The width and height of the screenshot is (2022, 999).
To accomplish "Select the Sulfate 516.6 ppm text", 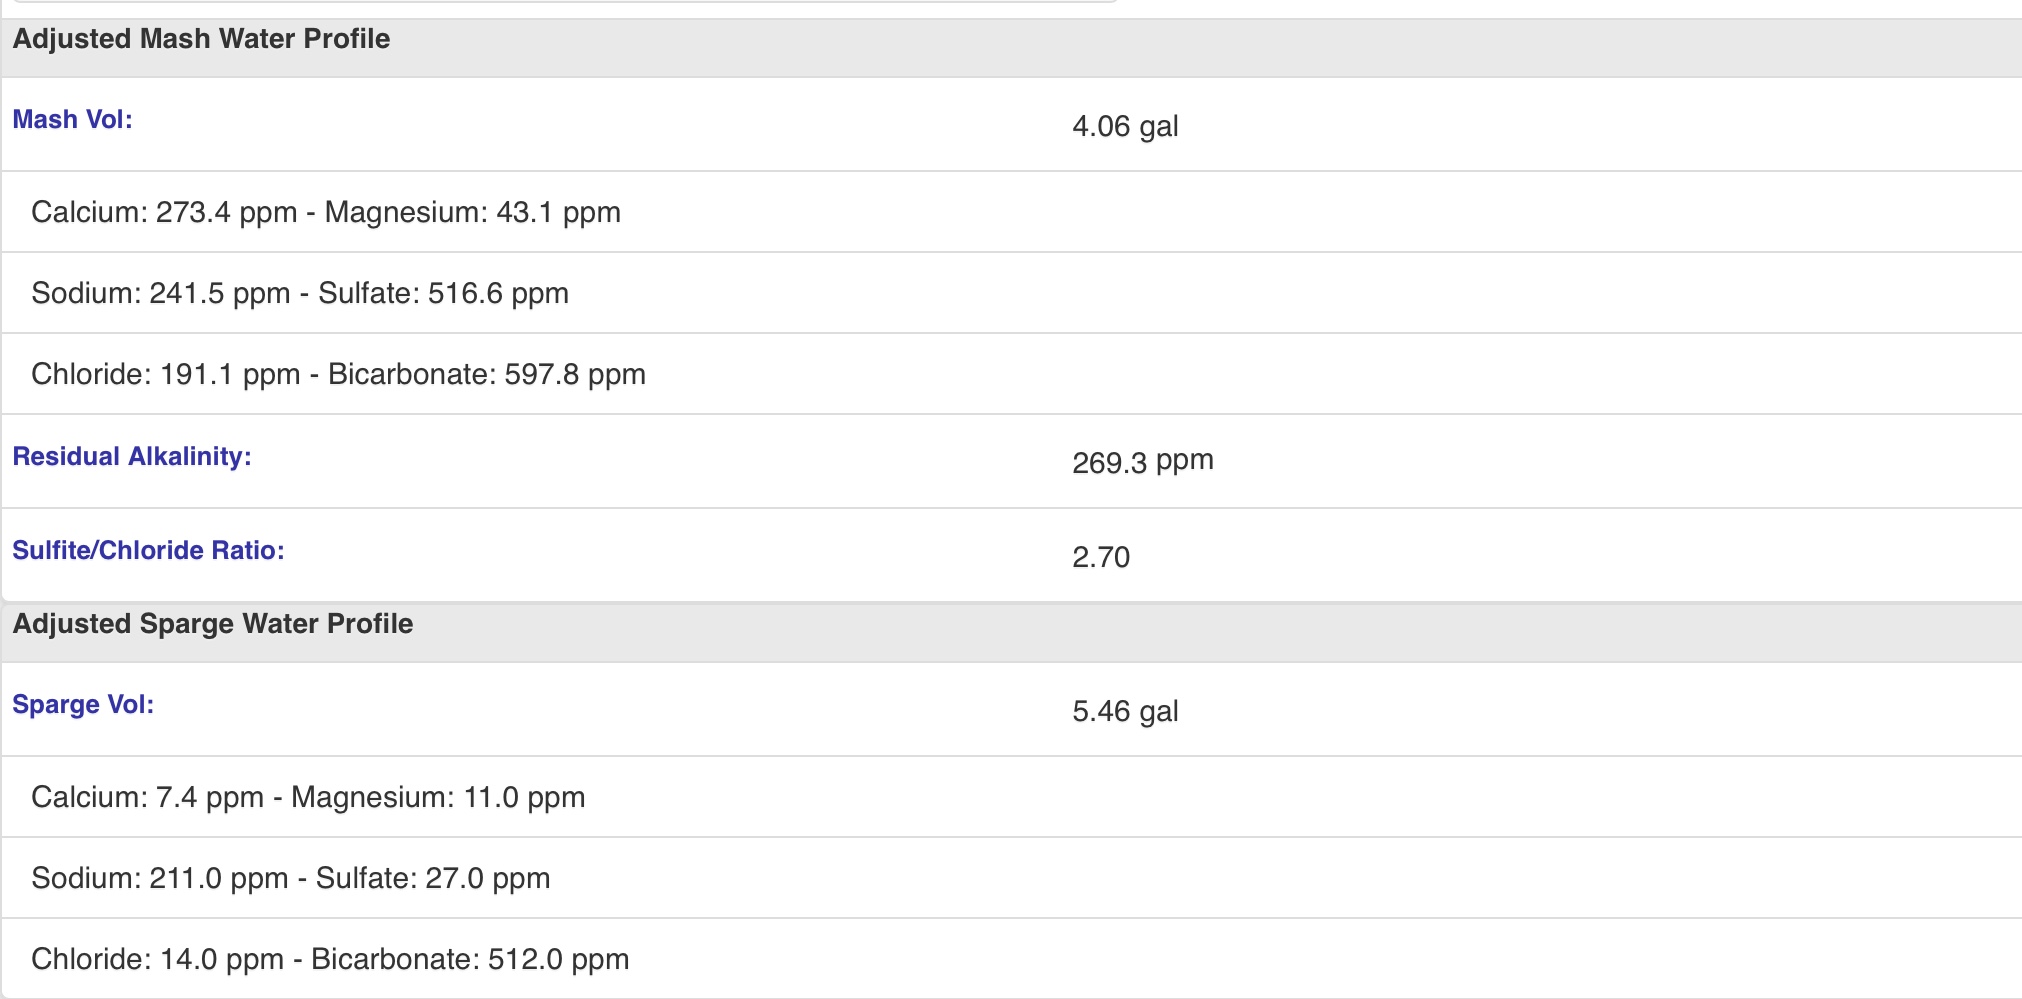I will tap(443, 293).
